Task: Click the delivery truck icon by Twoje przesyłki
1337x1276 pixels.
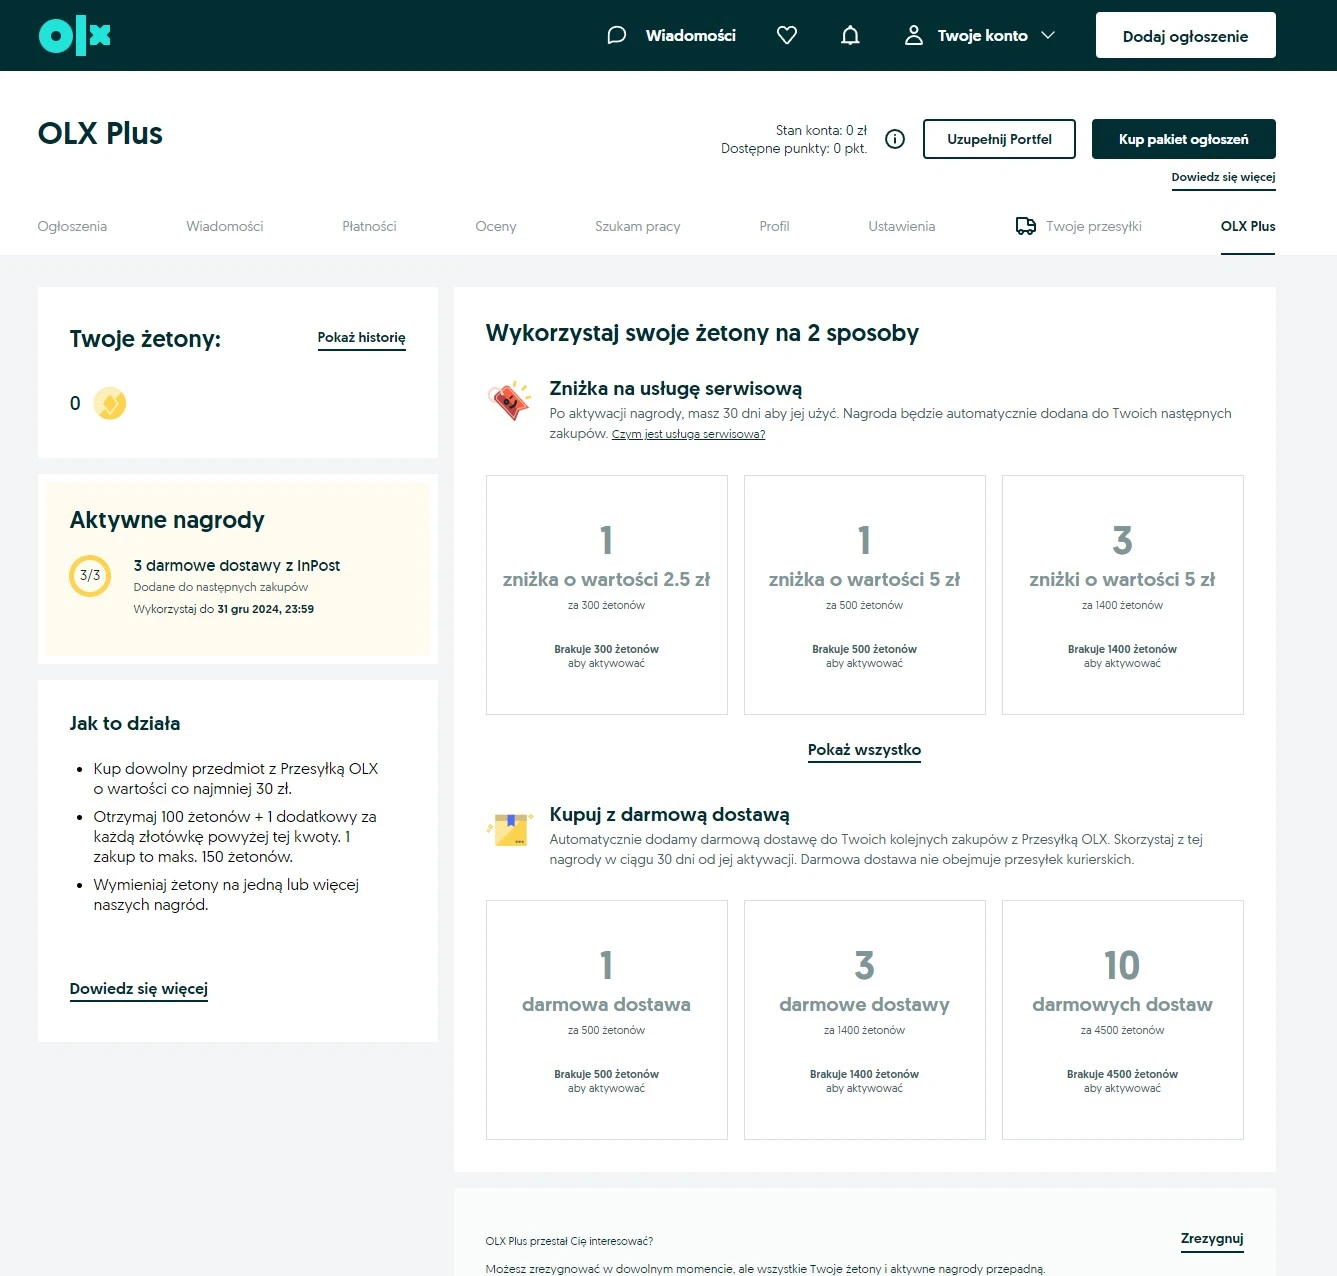Action: (x=1025, y=226)
